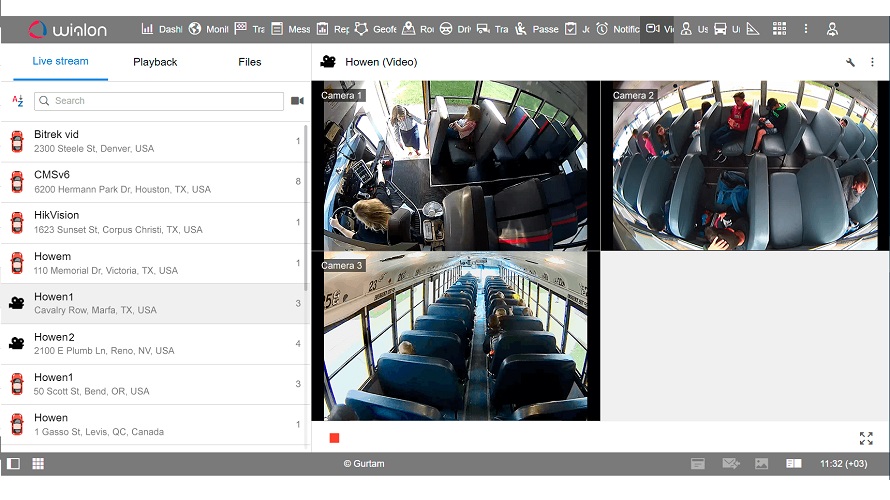The image size is (890, 500).
Task: Stop the live stream with red button
Action: 334,438
